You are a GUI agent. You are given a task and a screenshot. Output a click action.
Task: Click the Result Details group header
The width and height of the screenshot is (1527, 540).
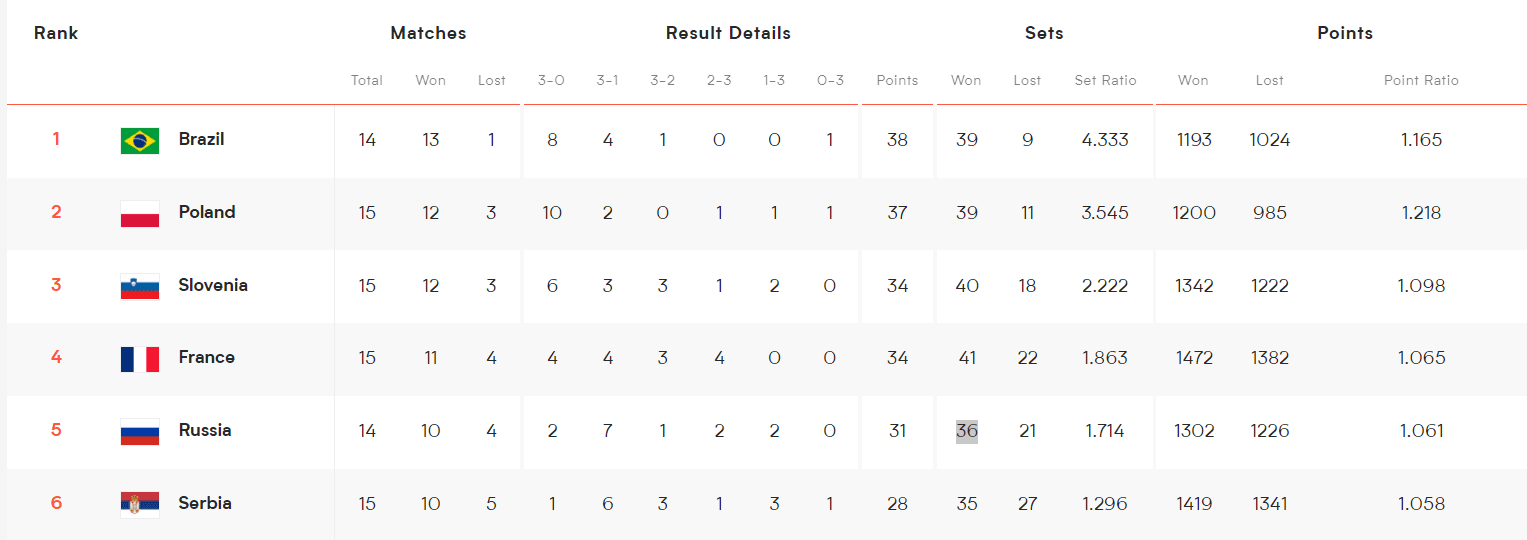point(728,33)
